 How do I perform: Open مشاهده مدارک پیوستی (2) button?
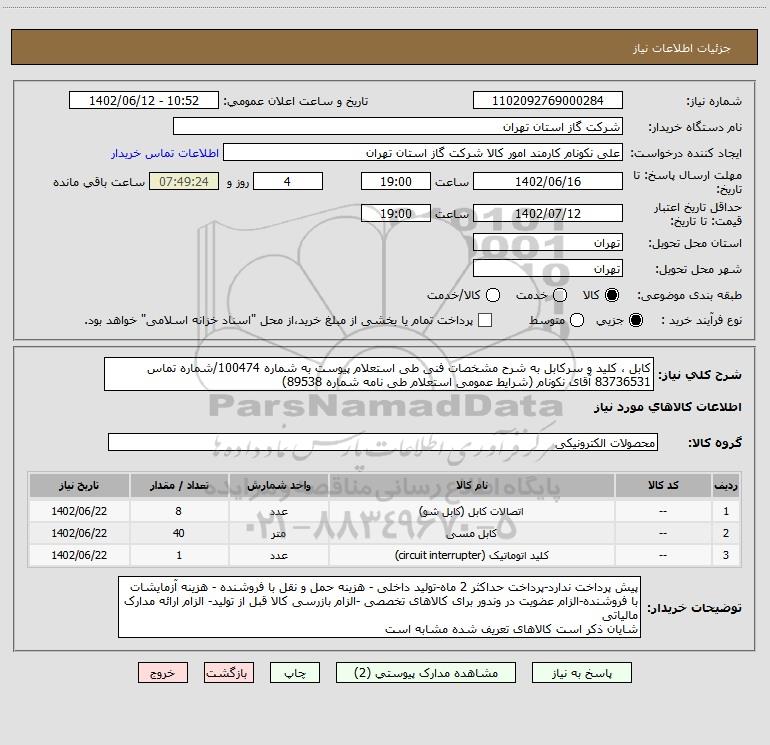tap(426, 673)
